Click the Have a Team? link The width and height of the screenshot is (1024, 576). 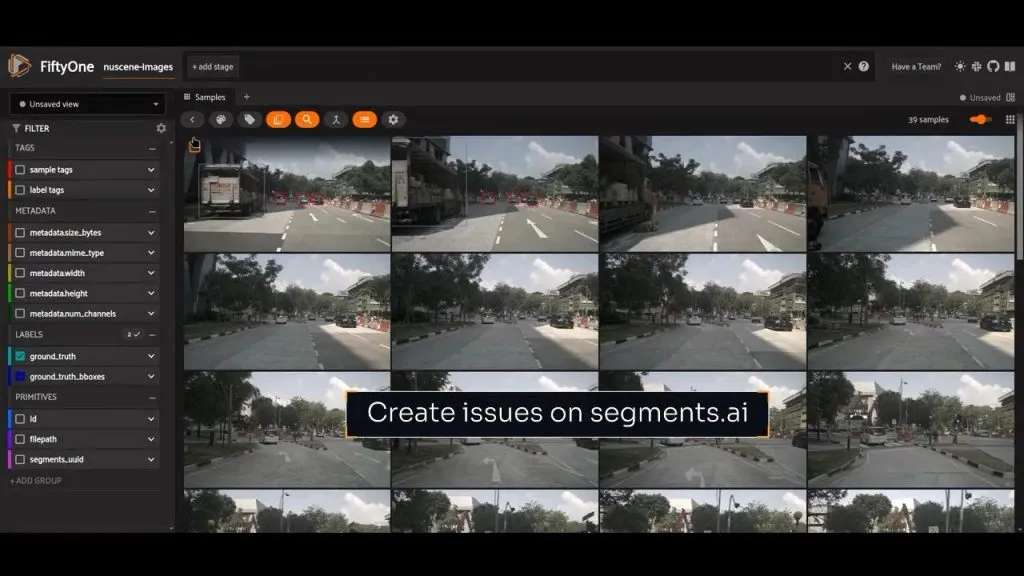point(916,67)
